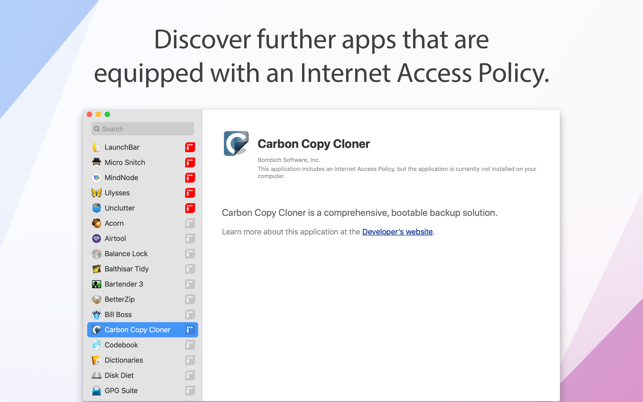643x402 pixels.
Task: Click the Airtool app icon
Action: [96, 238]
